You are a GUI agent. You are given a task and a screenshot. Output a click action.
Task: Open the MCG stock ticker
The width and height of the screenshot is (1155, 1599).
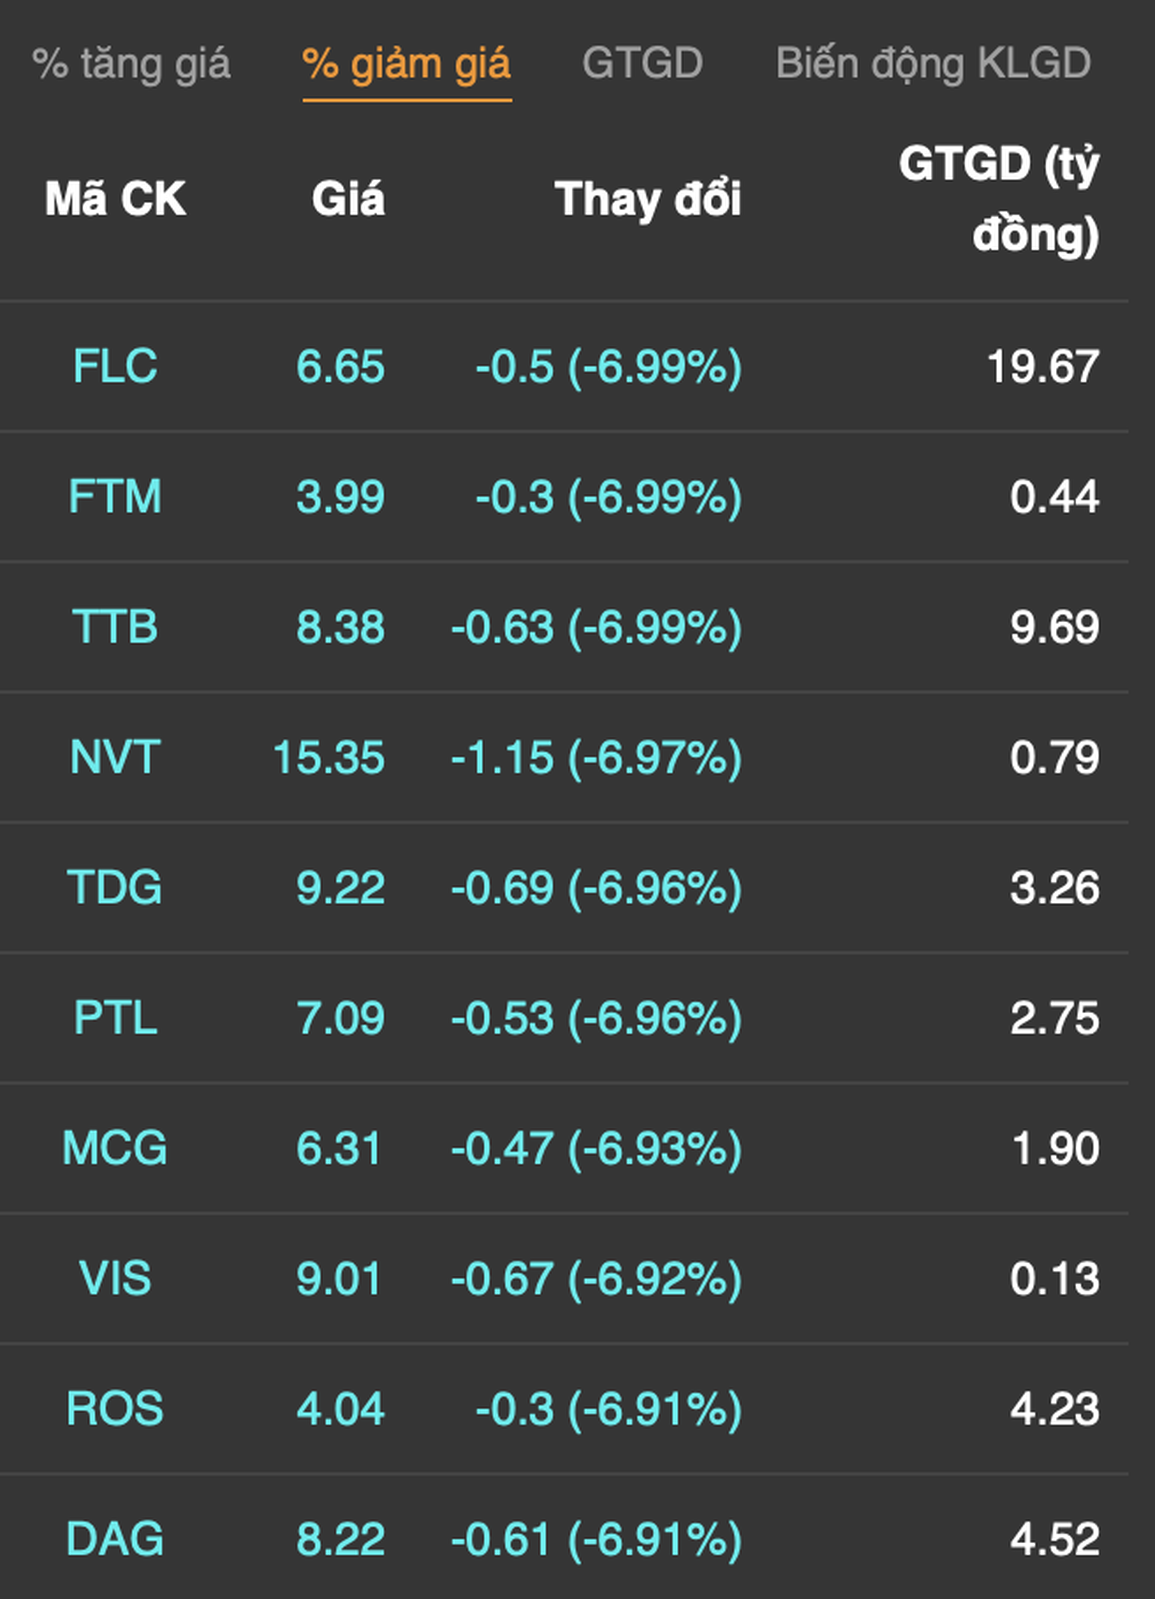115,1148
